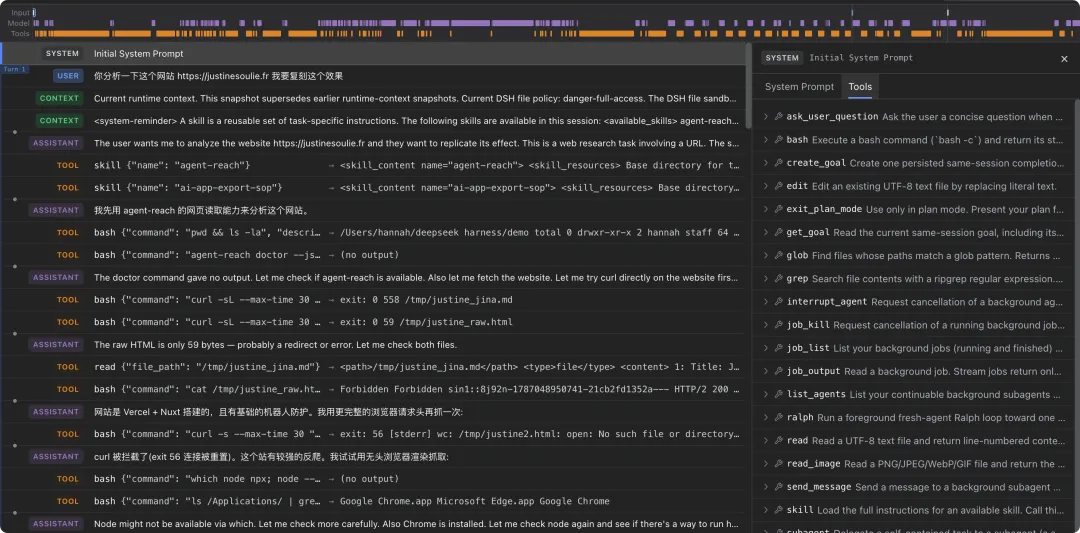This screenshot has height=533, width=1080.
Task: Expand the edit tool chevron
Action: 765,186
